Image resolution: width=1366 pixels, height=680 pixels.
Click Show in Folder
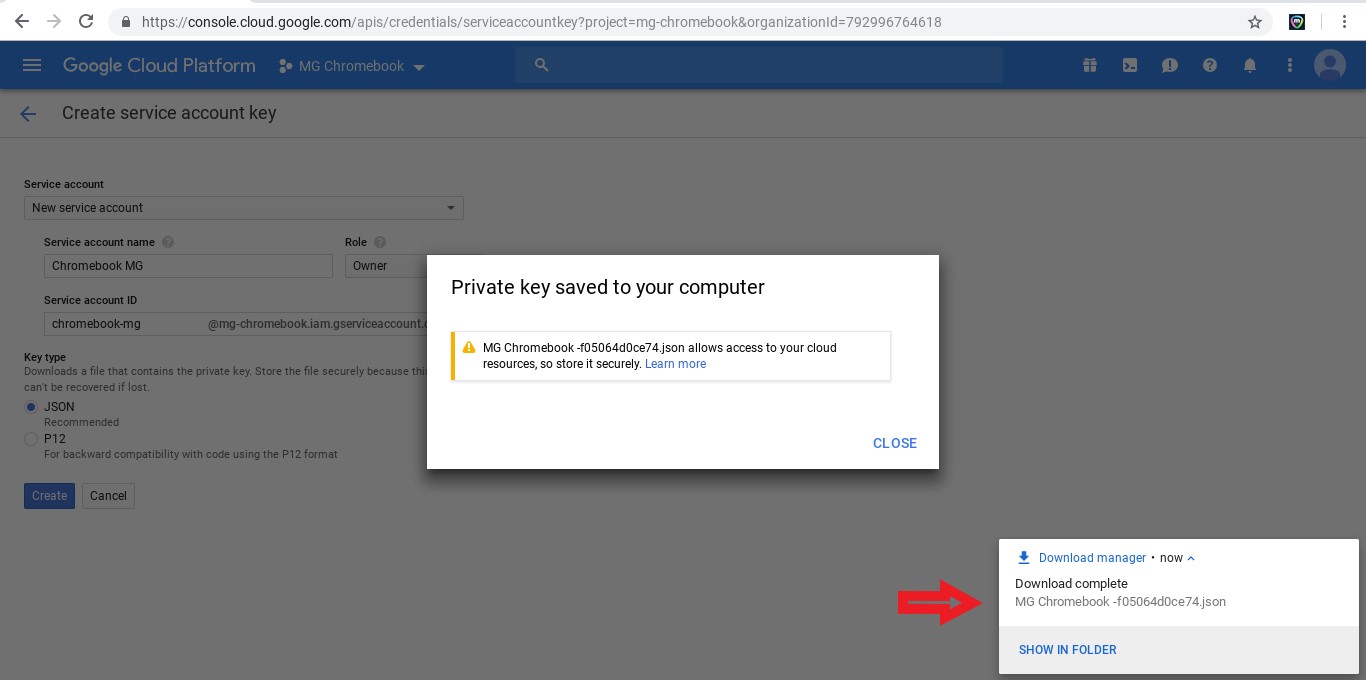click(x=1068, y=650)
